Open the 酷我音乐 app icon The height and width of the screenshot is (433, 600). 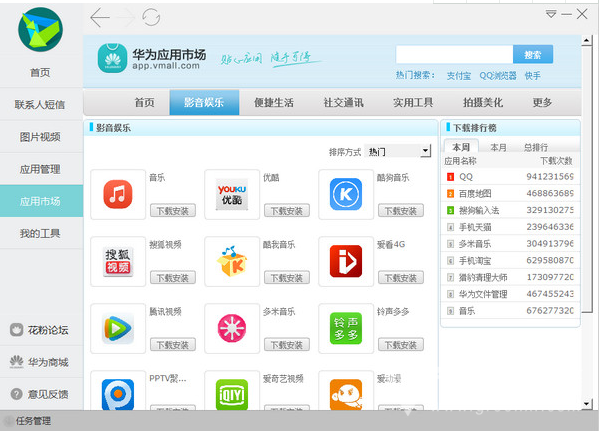click(x=232, y=261)
